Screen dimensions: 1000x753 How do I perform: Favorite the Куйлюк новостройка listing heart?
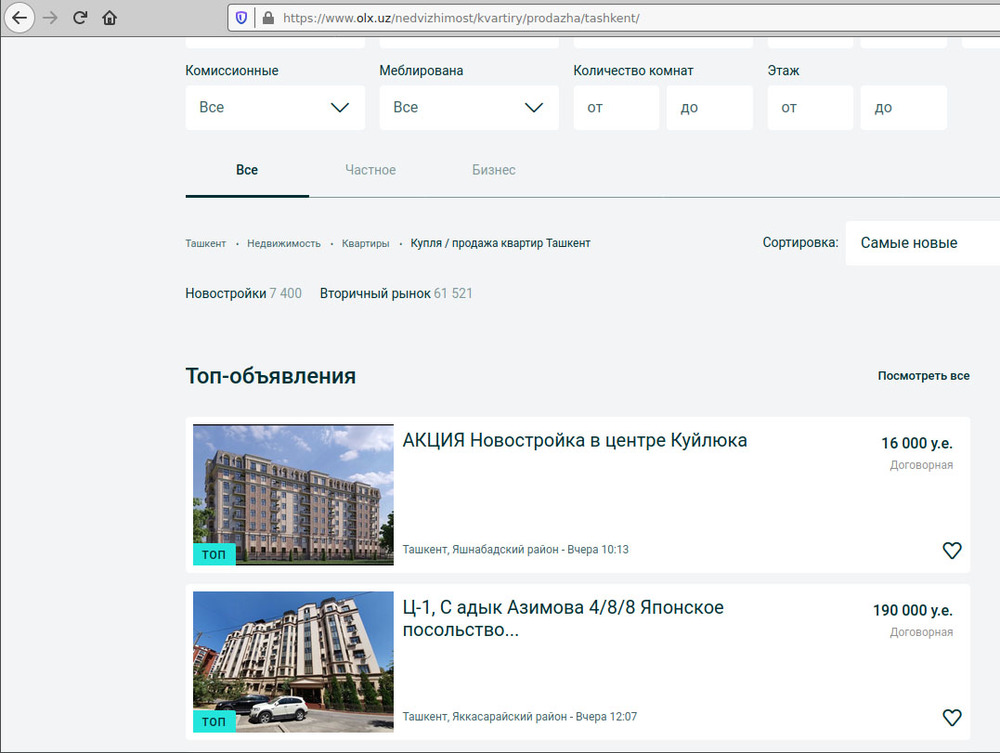tap(951, 550)
